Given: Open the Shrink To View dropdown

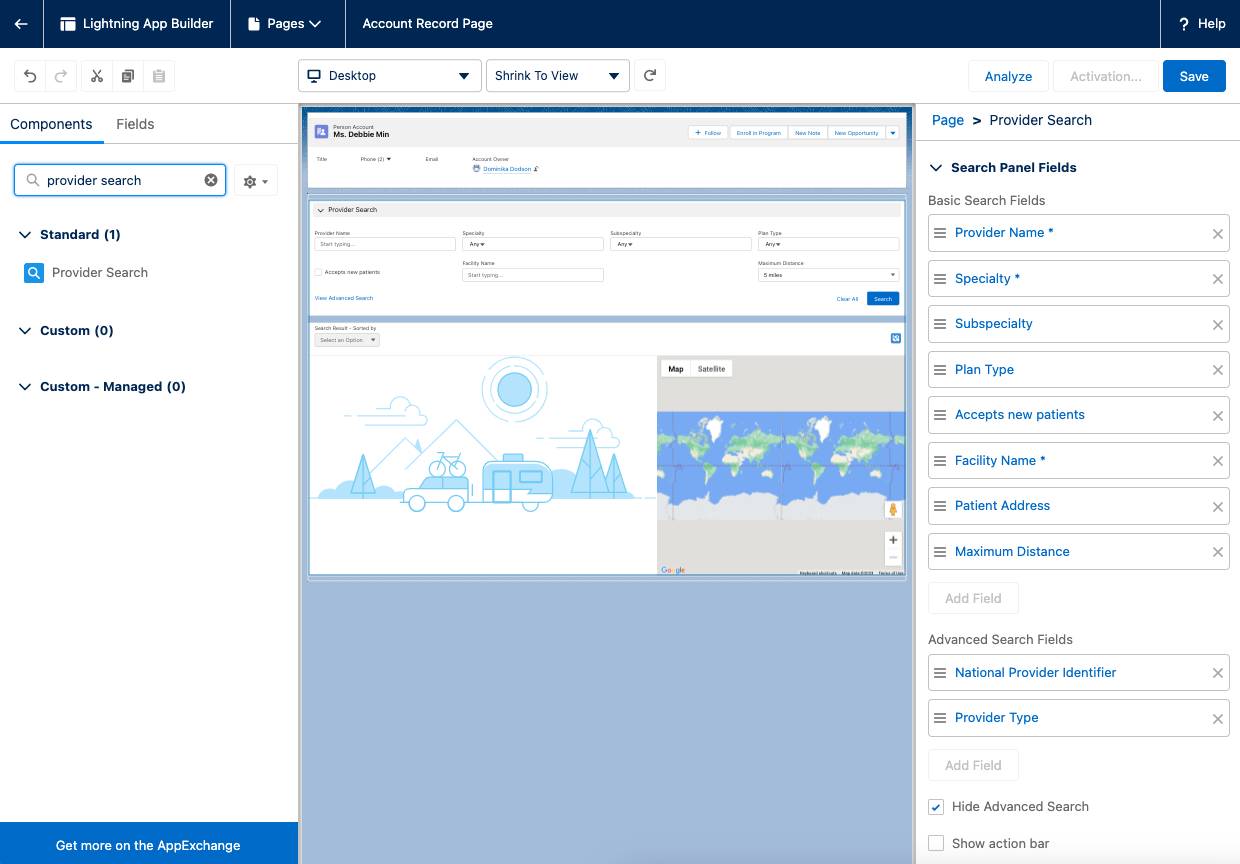Looking at the screenshot, I should pyautogui.click(x=558, y=76).
